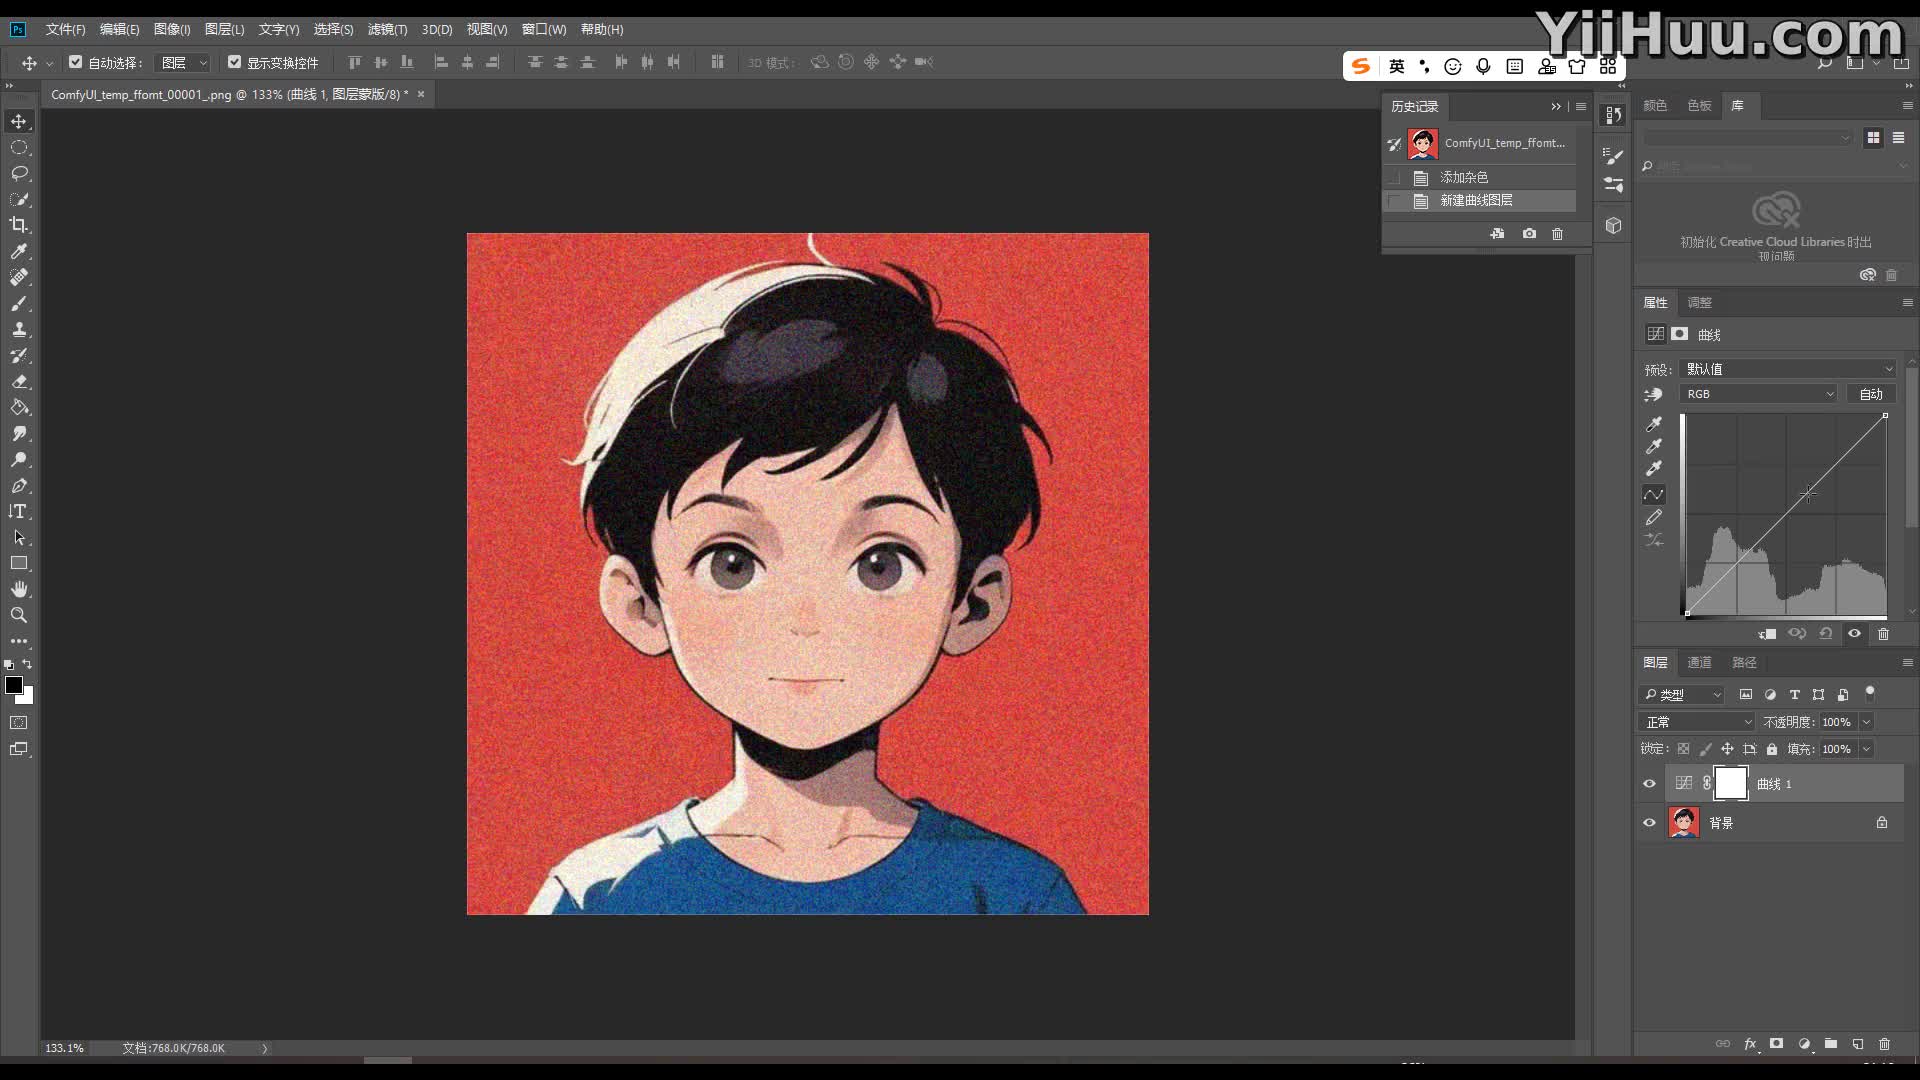Open the curves preset dropdown

[1787, 369]
